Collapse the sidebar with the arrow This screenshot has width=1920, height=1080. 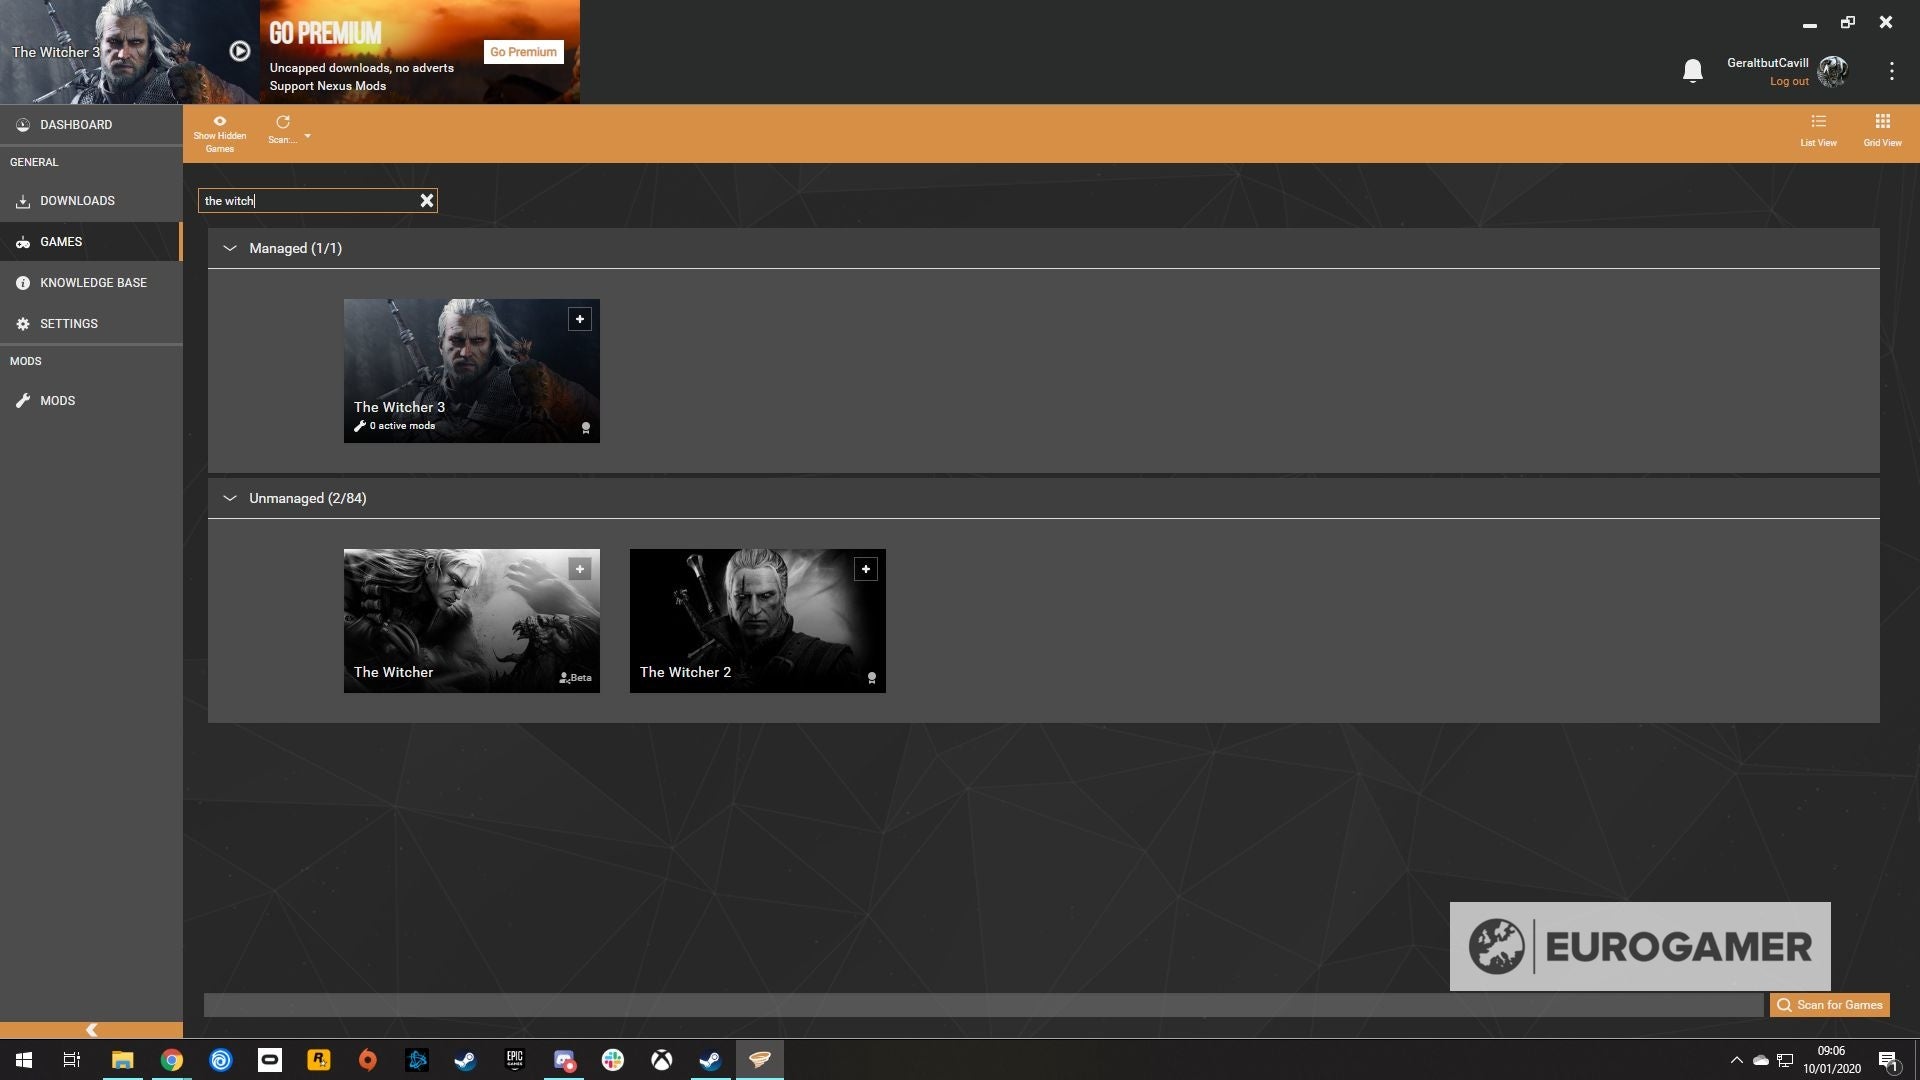tap(91, 1030)
